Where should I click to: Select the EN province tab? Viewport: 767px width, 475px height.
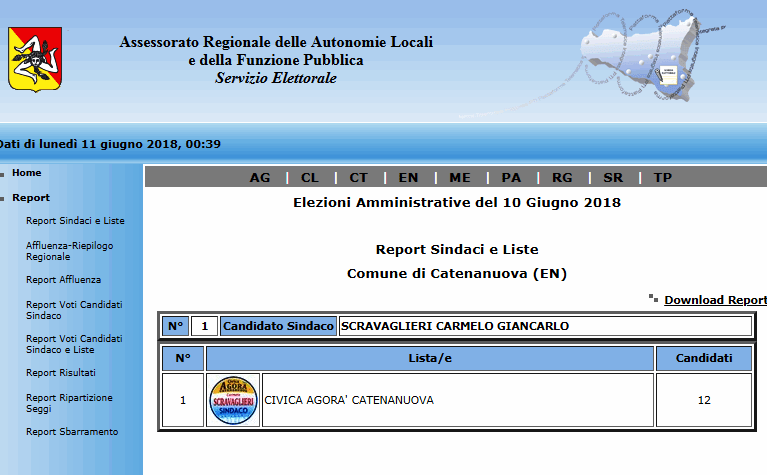pos(408,178)
